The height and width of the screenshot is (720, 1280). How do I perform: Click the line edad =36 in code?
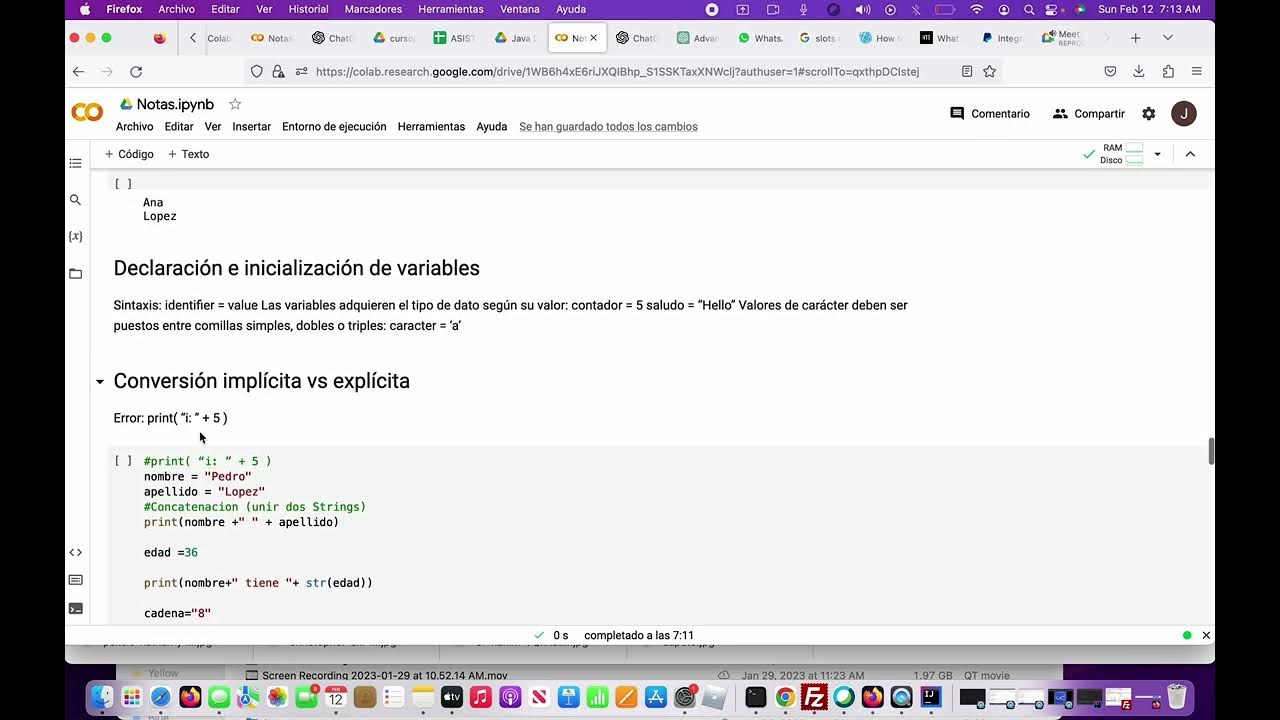(x=171, y=553)
